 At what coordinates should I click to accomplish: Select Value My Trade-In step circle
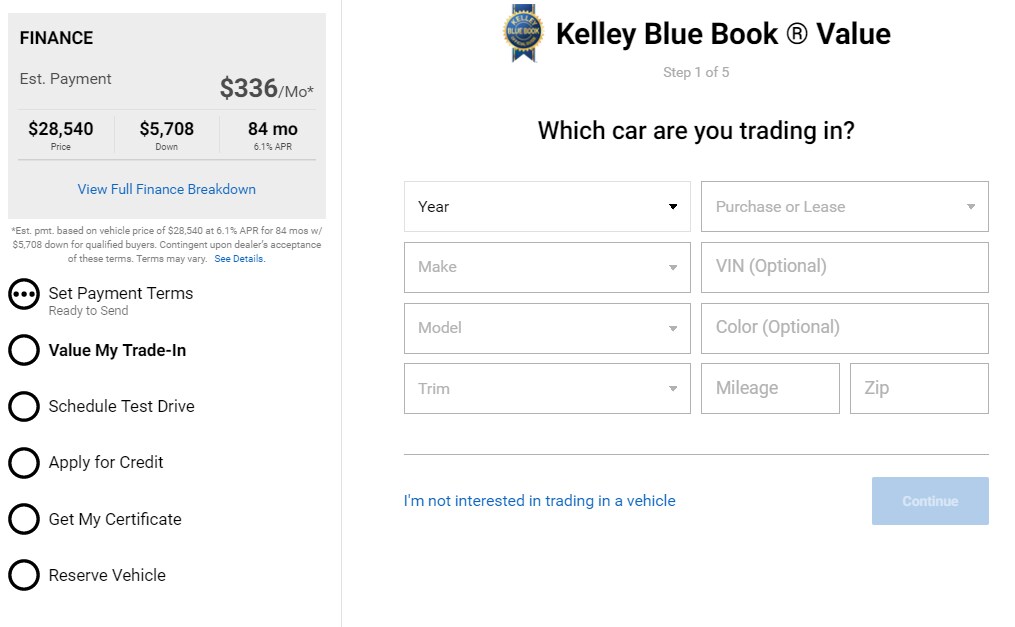[x=24, y=350]
